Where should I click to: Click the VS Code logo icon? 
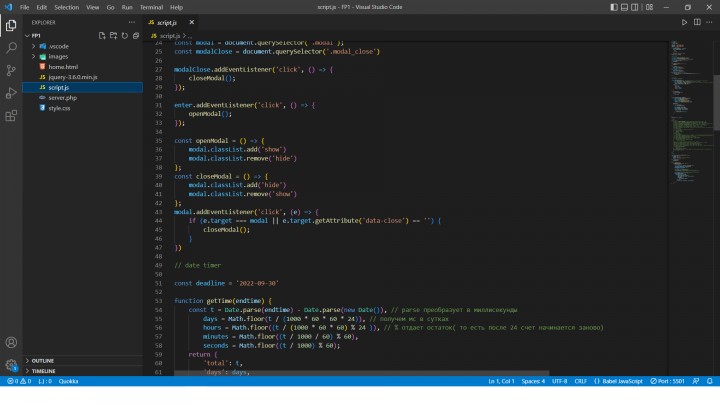pyautogui.click(x=8, y=7)
